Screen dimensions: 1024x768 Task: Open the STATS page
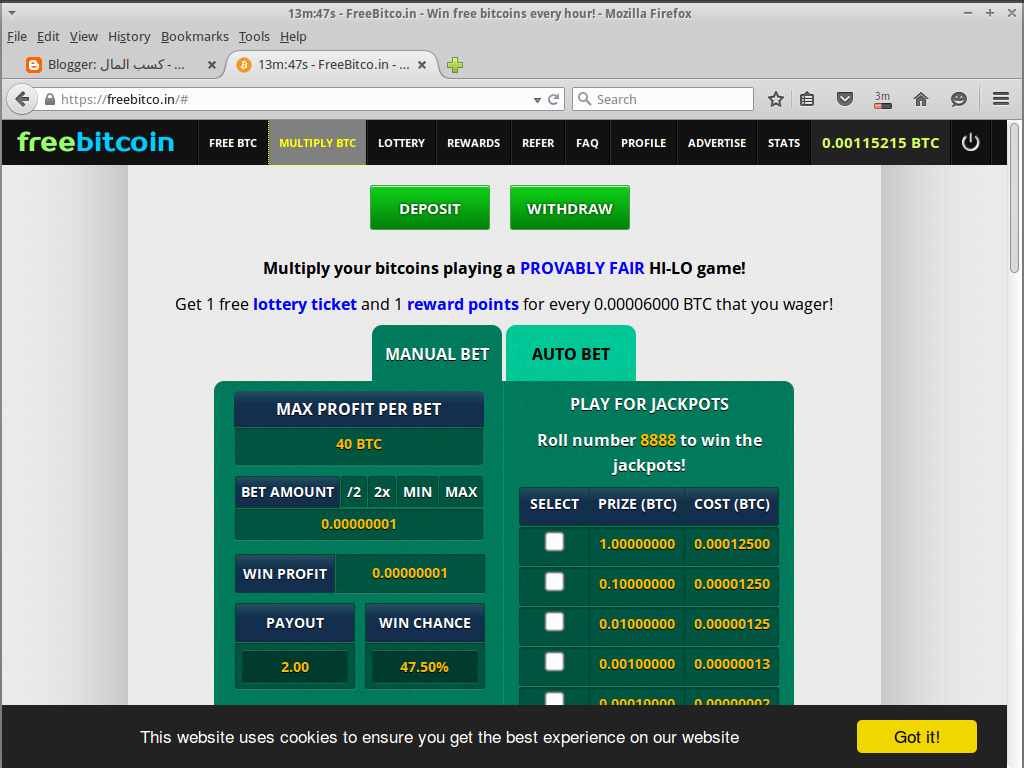point(784,142)
